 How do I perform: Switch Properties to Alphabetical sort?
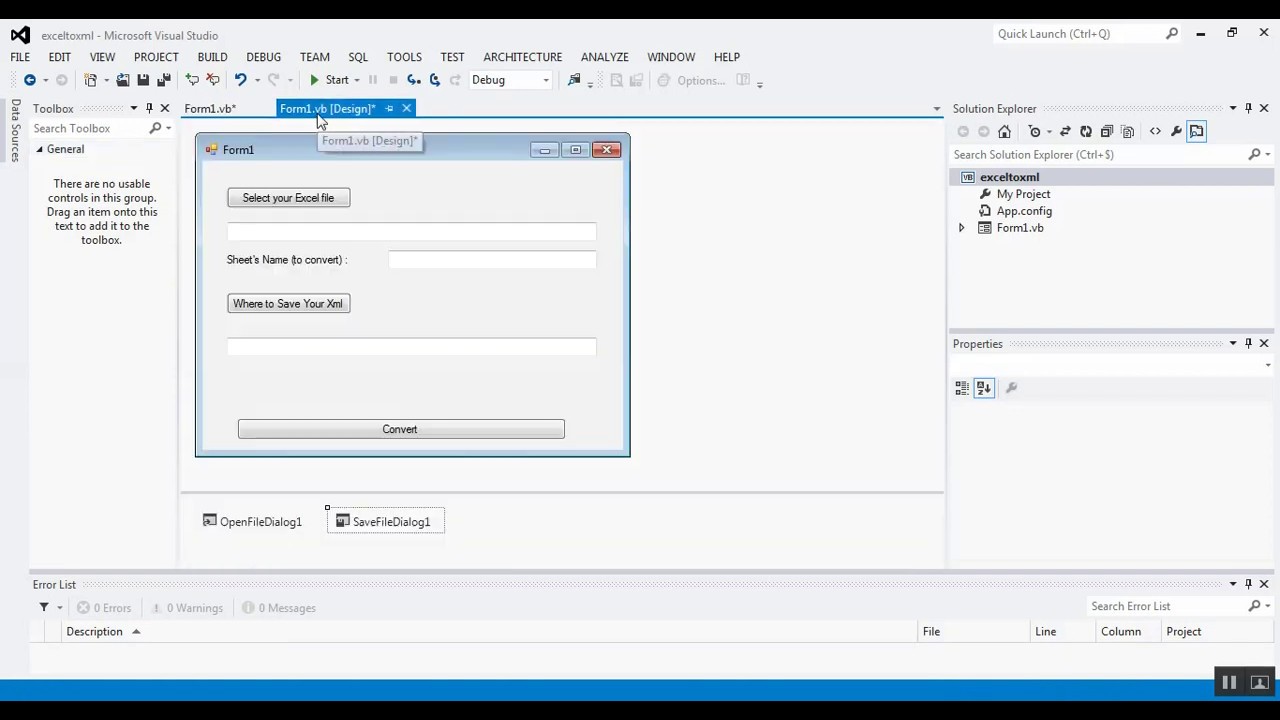tap(984, 388)
